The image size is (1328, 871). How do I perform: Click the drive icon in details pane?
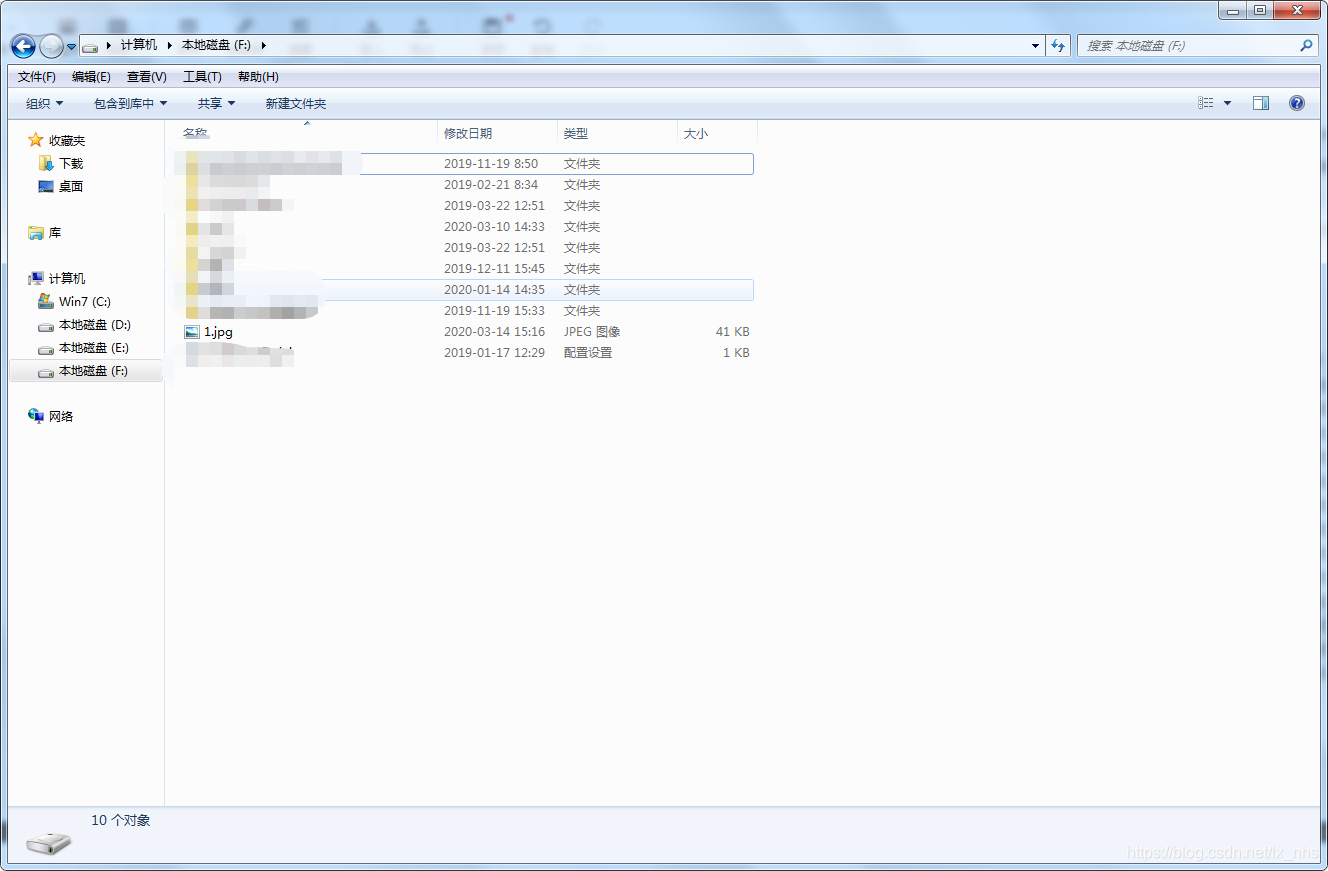(49, 843)
